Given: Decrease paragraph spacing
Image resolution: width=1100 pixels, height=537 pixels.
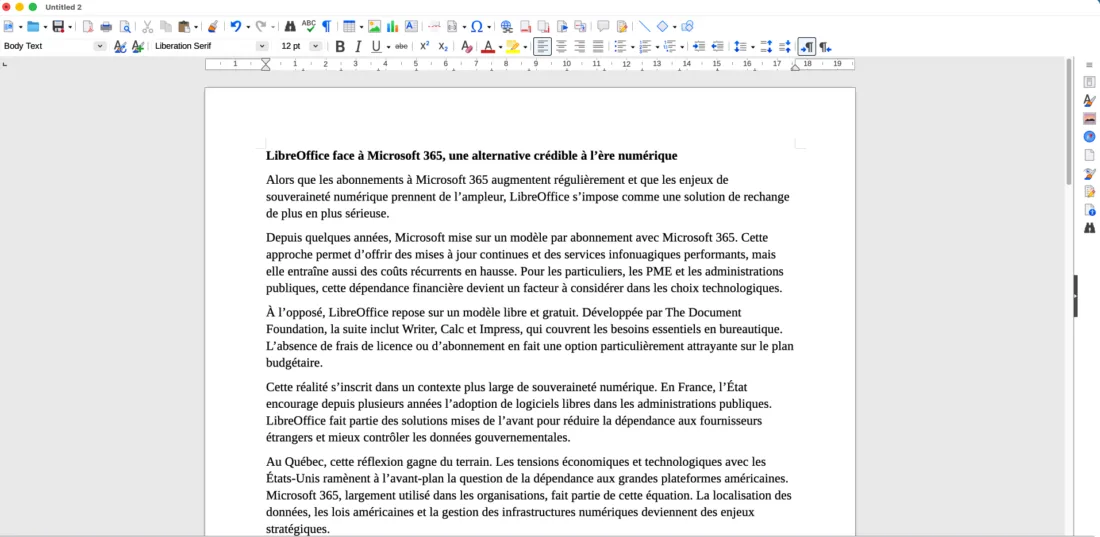Looking at the screenshot, I should tap(784, 46).
